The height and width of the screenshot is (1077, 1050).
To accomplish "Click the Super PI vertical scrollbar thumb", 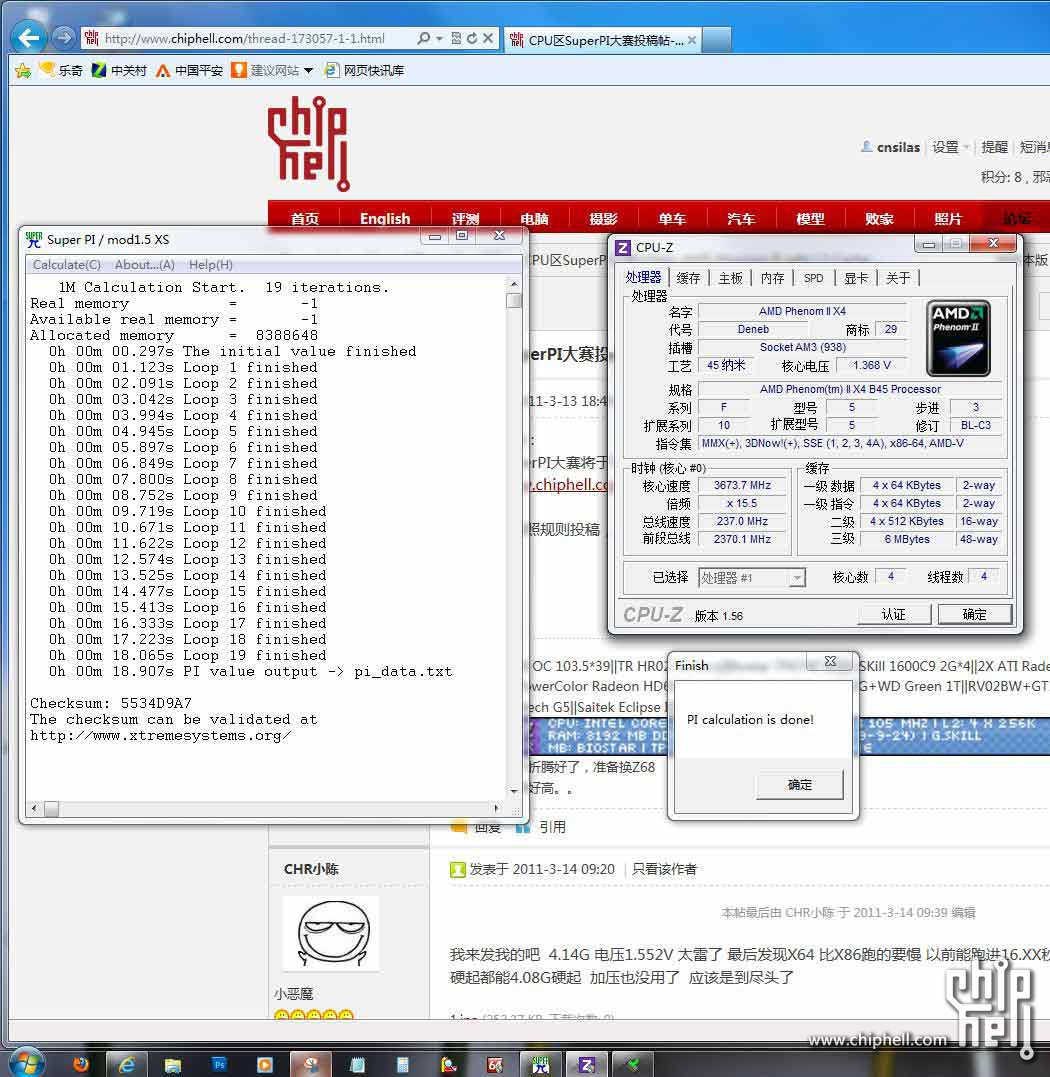I will tap(514, 300).
